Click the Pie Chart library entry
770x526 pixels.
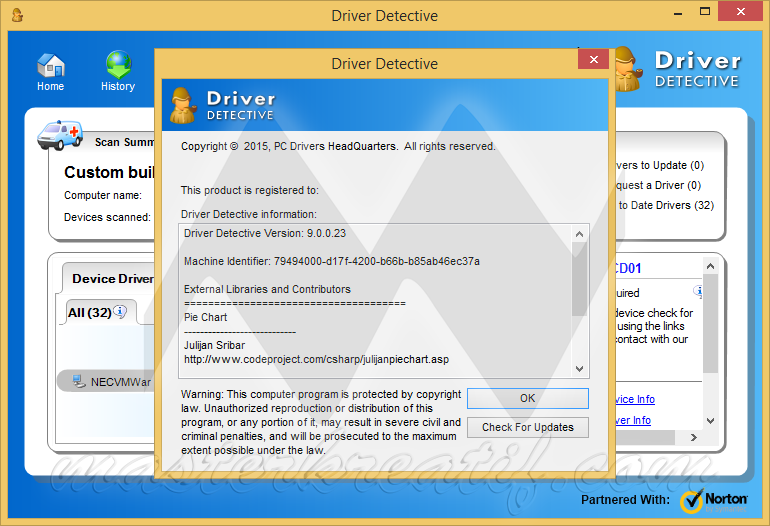[205, 317]
